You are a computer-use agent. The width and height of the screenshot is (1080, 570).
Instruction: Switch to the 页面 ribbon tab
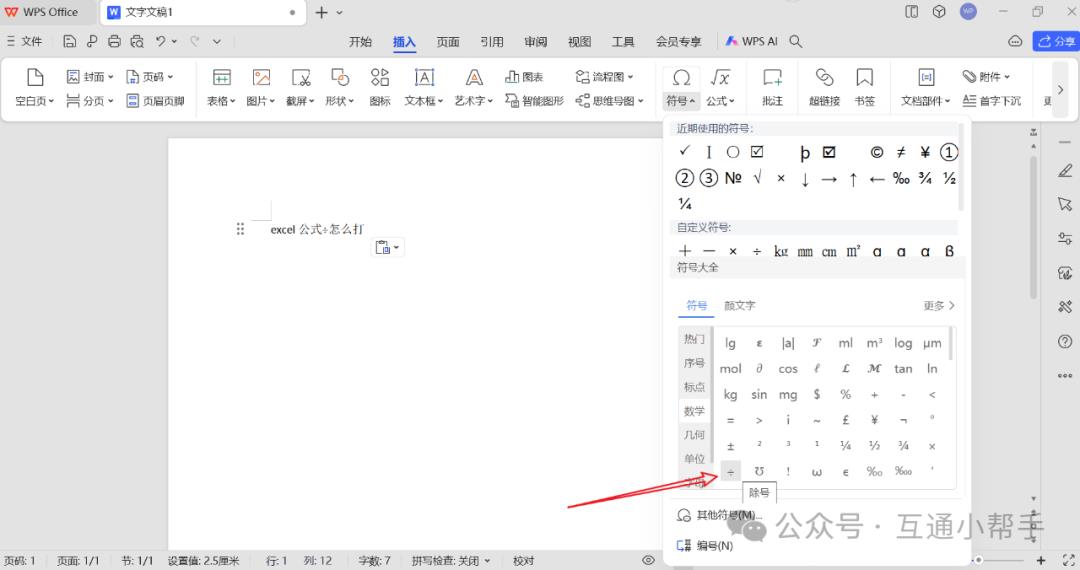click(448, 41)
